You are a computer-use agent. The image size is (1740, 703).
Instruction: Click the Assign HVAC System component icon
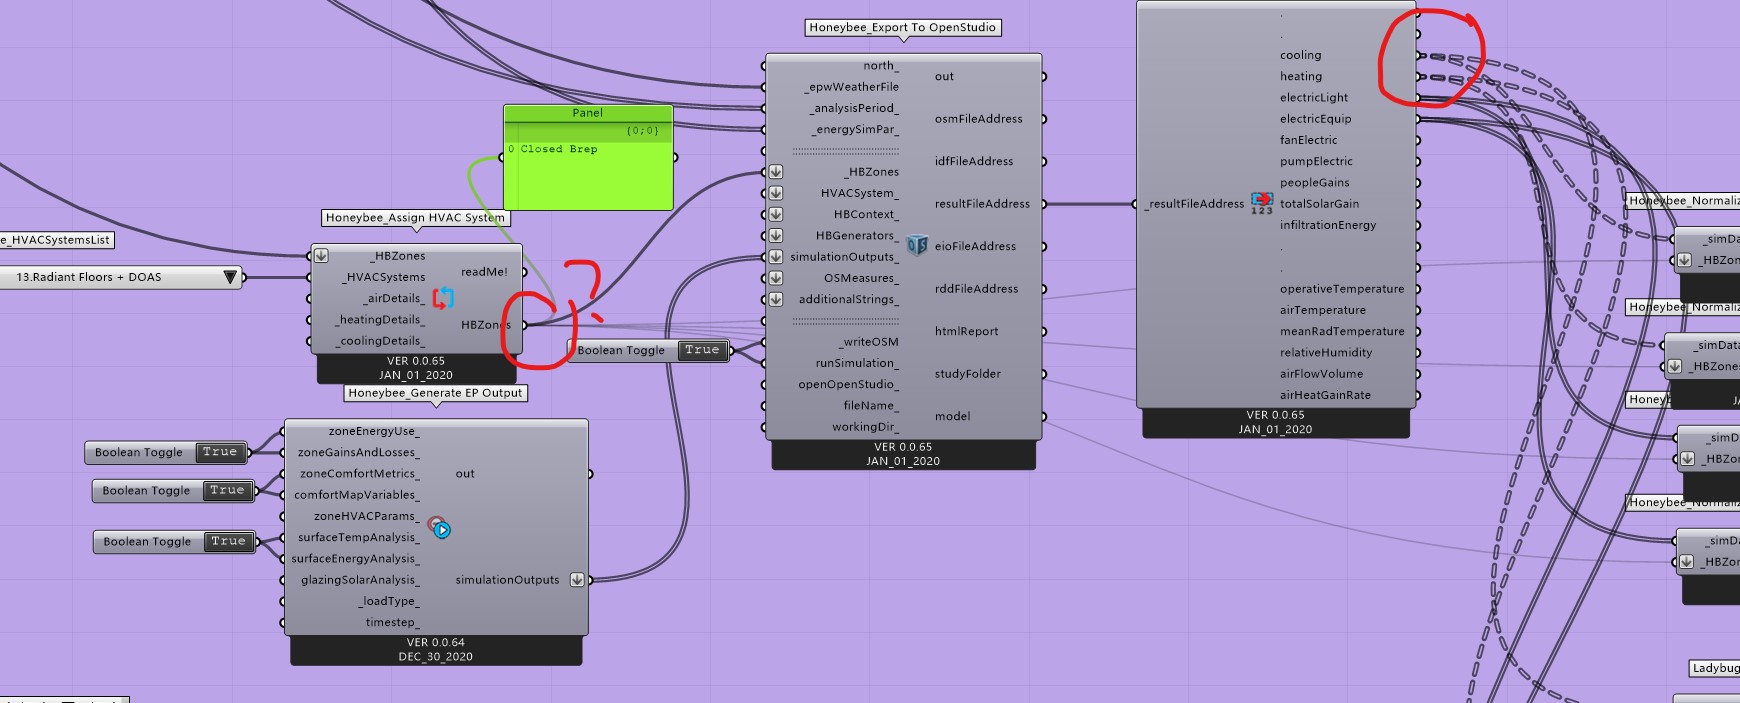[x=443, y=297]
